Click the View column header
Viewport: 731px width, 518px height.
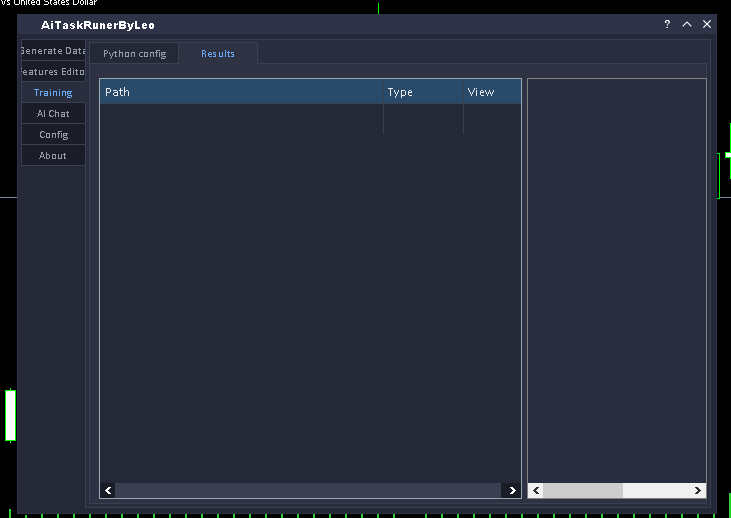click(490, 92)
